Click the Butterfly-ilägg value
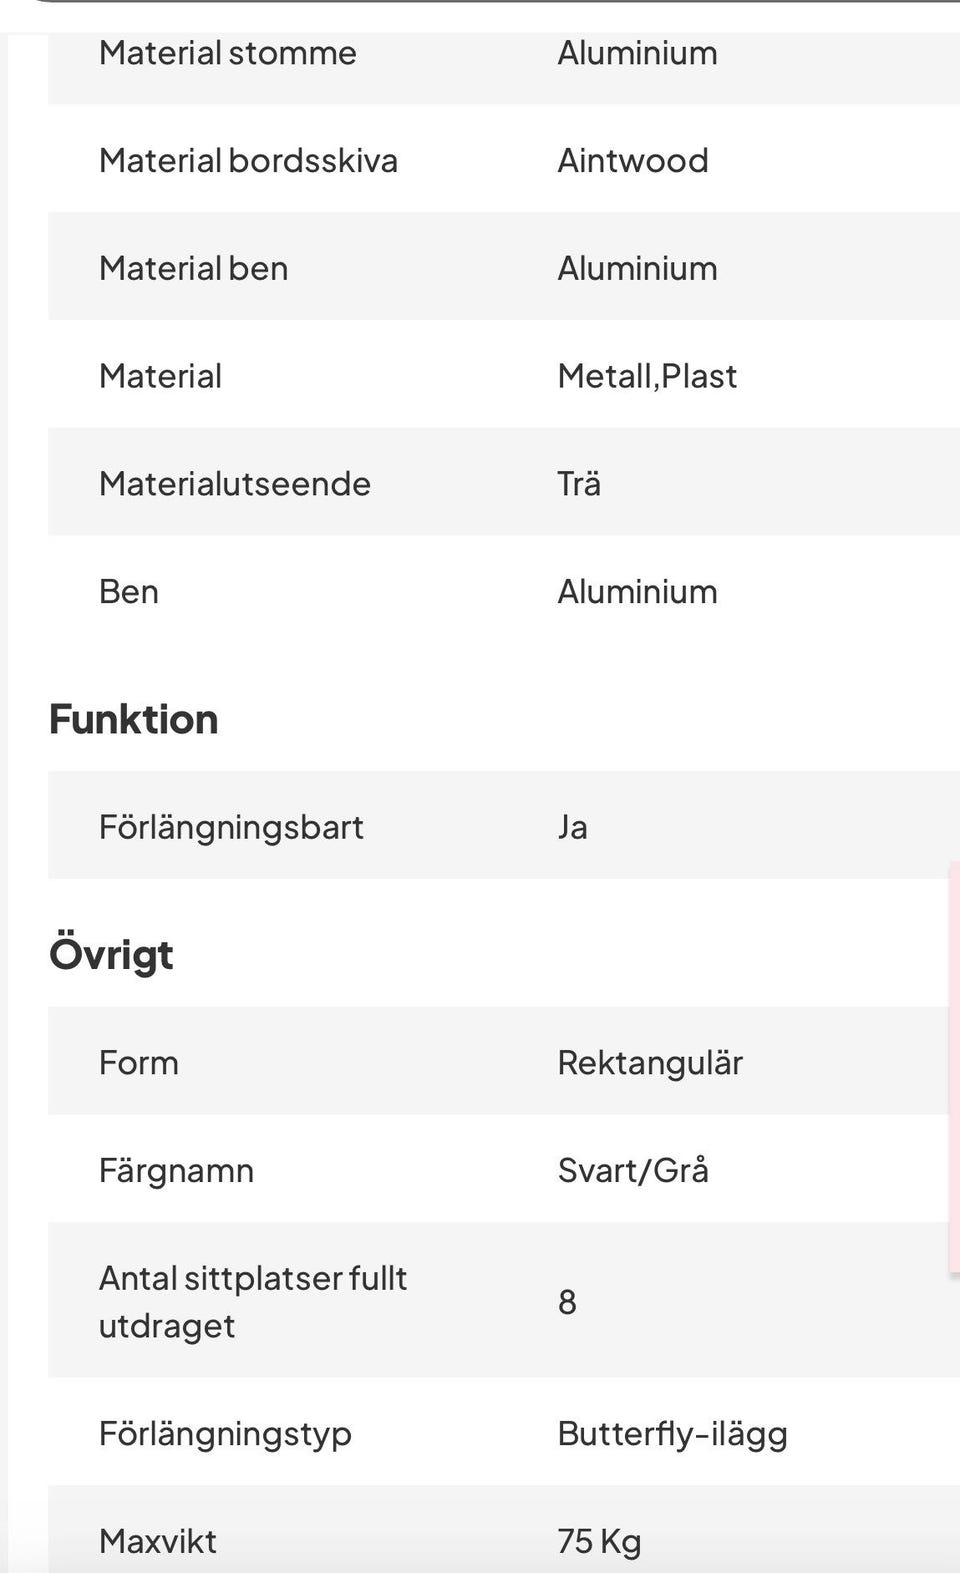This screenshot has height=1573, width=960. click(x=672, y=1435)
